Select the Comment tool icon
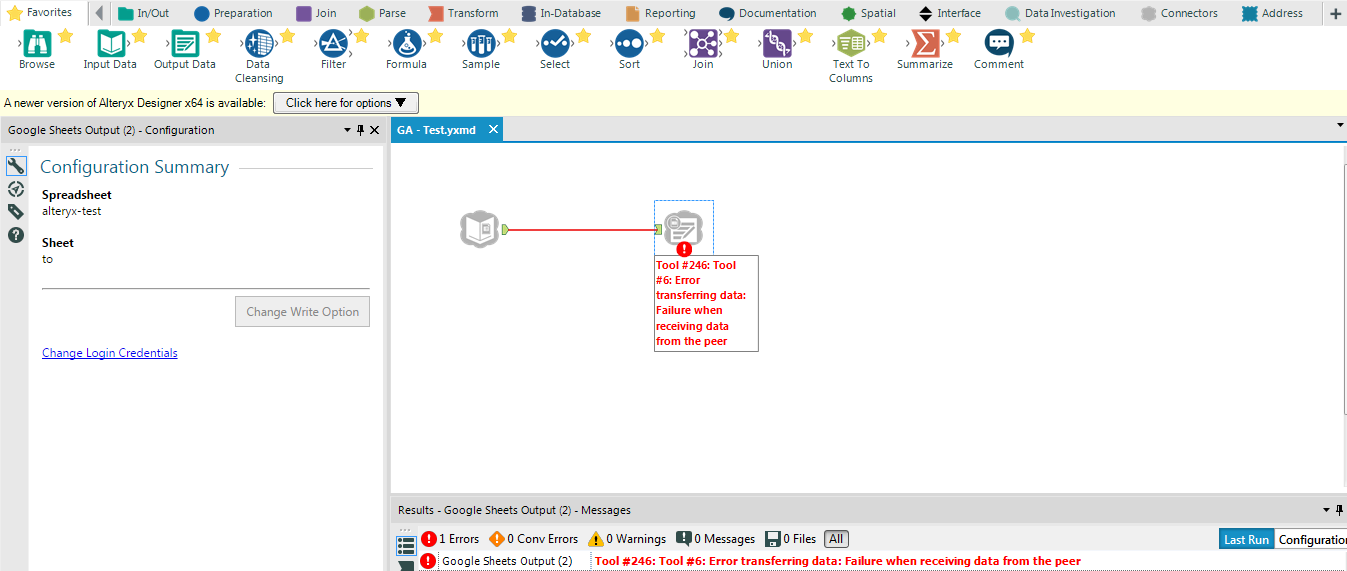Viewport: 1347px width, 571px height. click(x=999, y=43)
